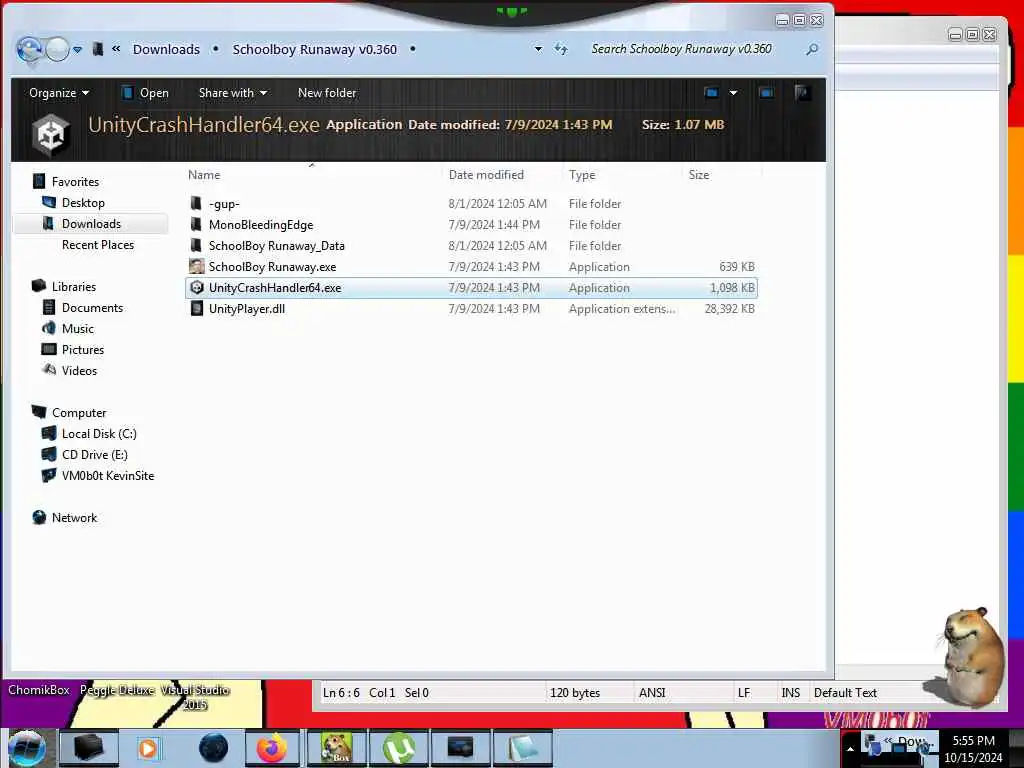This screenshot has width=1024, height=768.
Task: Click ANSI encoding in editor status bar
Action: click(x=652, y=693)
